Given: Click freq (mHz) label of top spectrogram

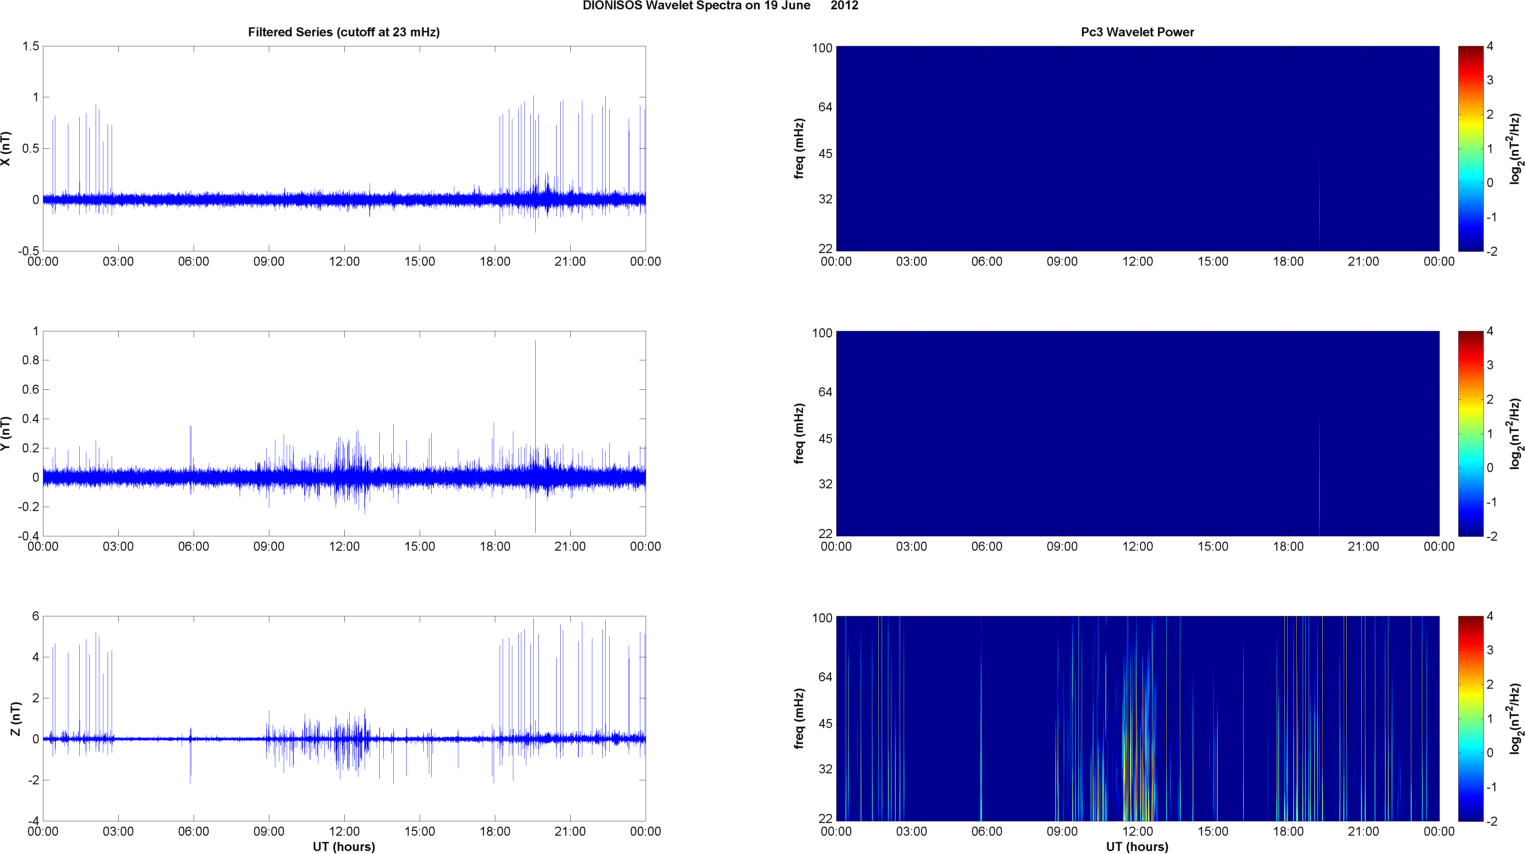Looking at the screenshot, I should click(x=799, y=149).
